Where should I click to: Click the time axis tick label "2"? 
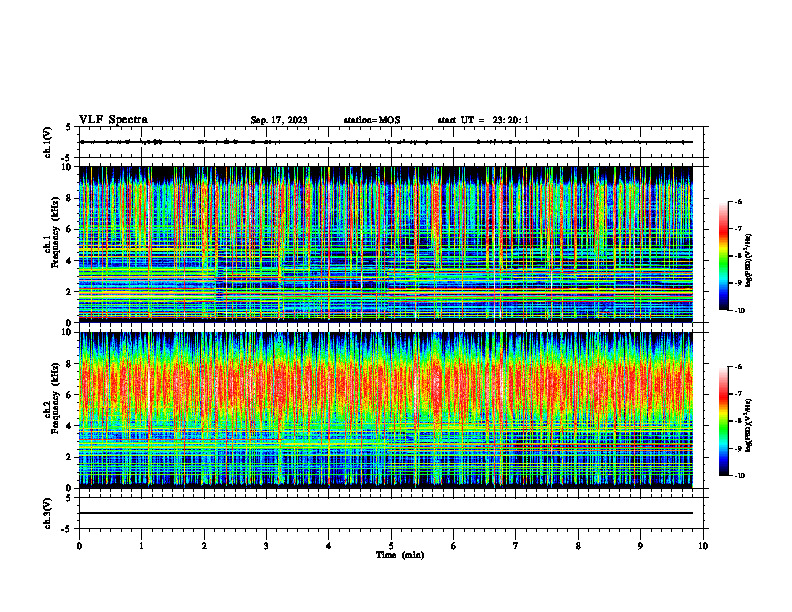pyautogui.click(x=204, y=546)
